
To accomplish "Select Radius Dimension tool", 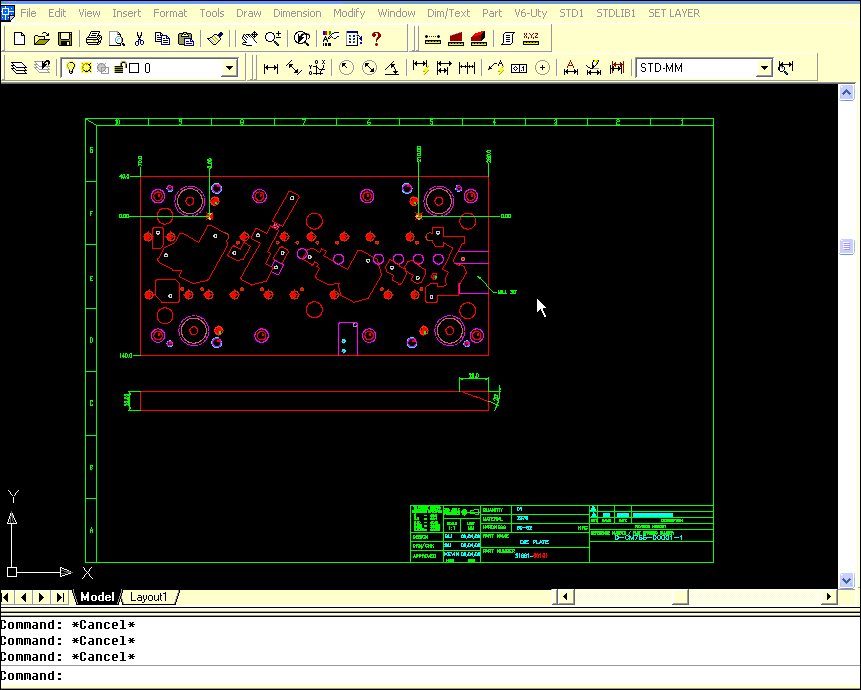I will pyautogui.click(x=346, y=68).
